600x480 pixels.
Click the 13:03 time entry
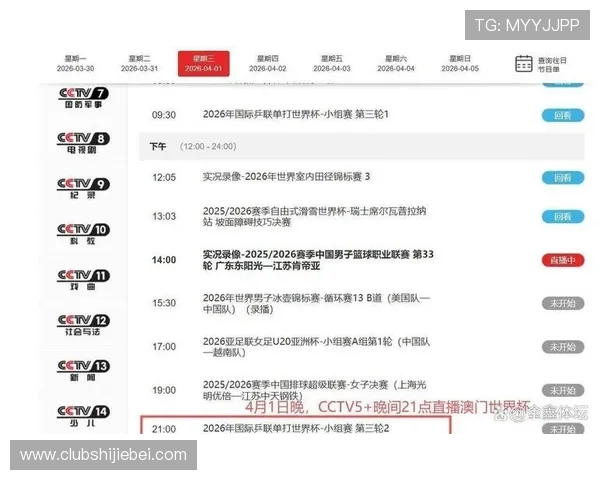coord(164,216)
